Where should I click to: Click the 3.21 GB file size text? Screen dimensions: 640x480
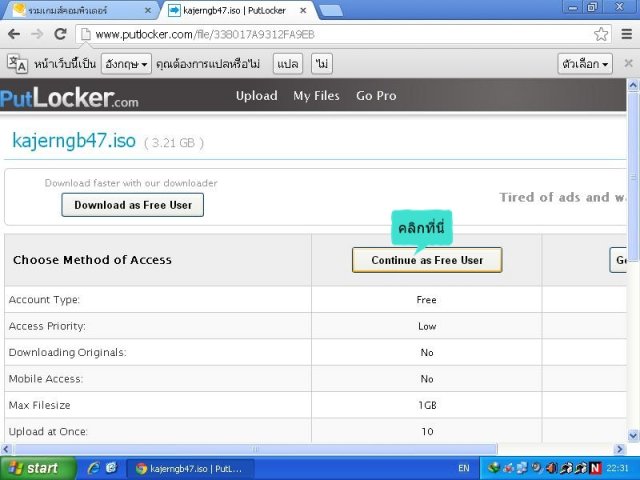(173, 143)
